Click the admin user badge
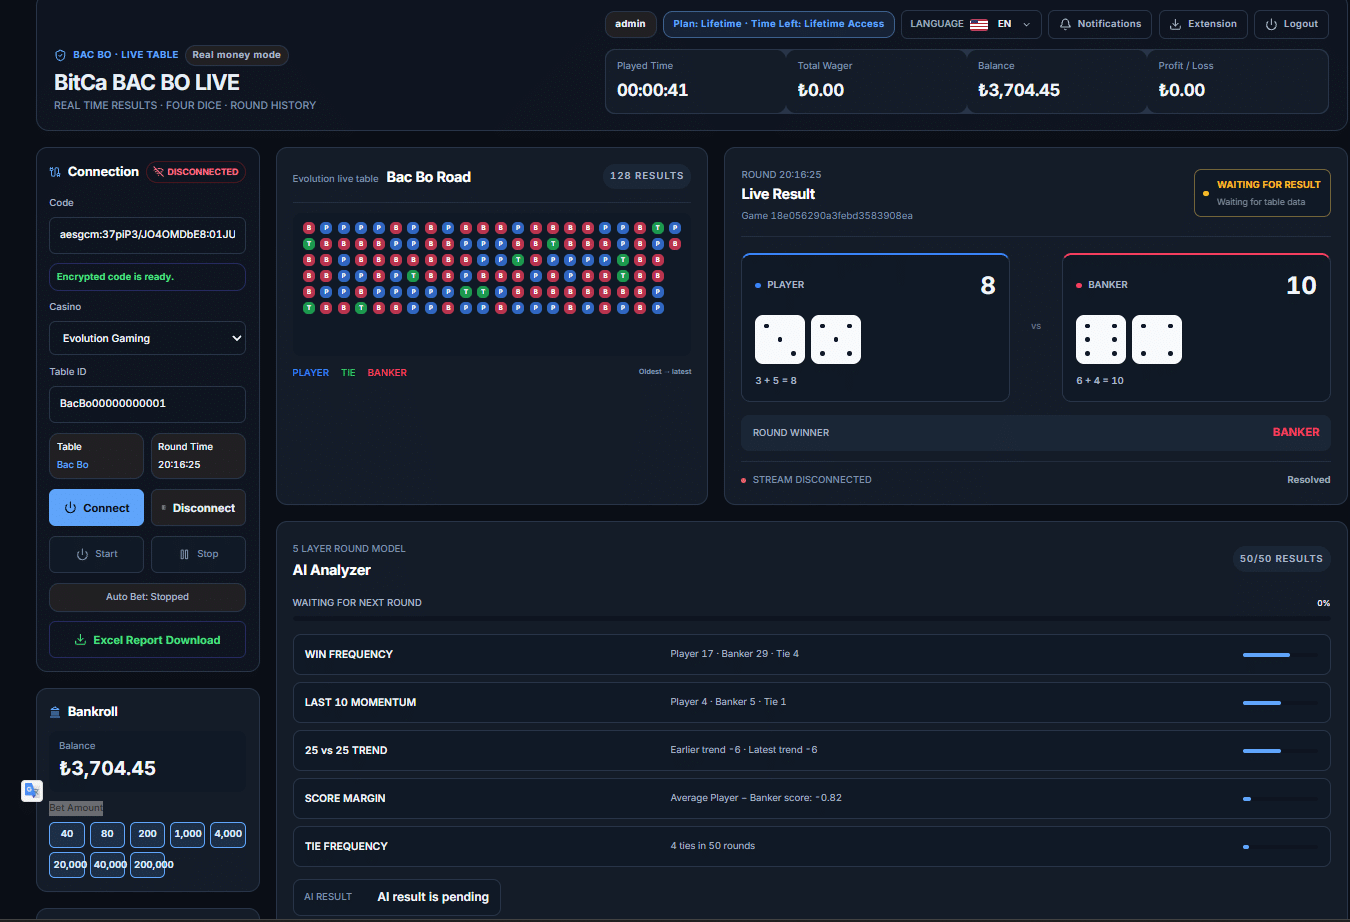Viewport: 1350px width, 922px height. [x=630, y=24]
